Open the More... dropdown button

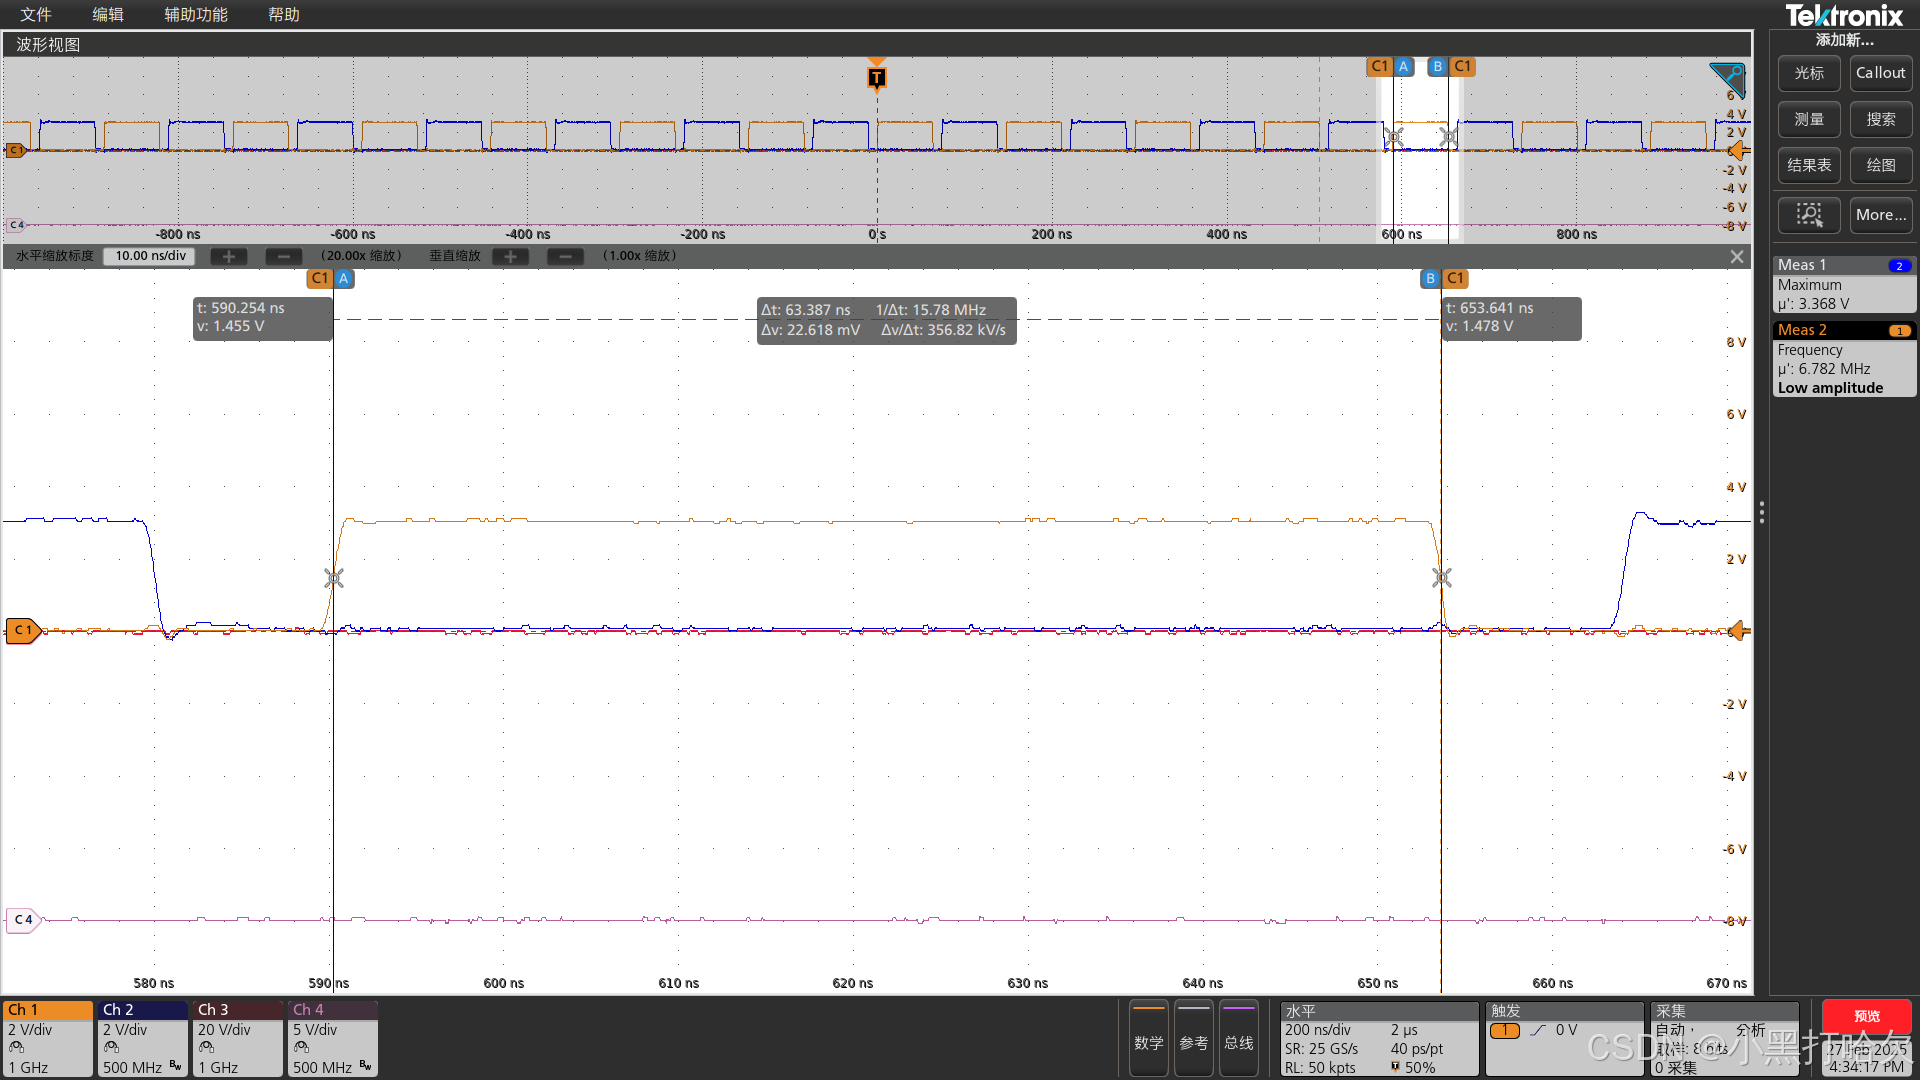1880,215
